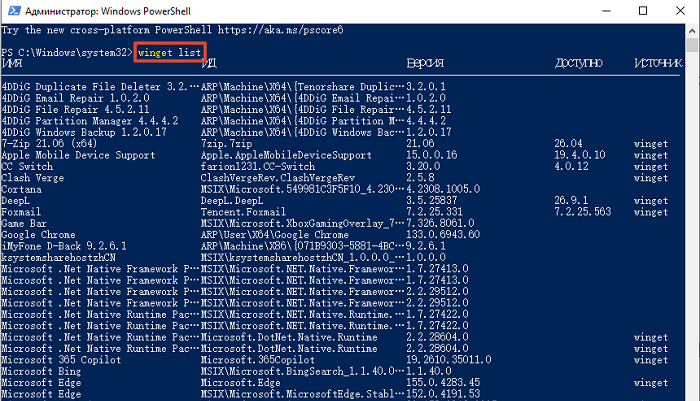The width and height of the screenshot is (700, 401).
Task: Click winget source in Microsoft 365 Copilot row
Action: point(651,360)
